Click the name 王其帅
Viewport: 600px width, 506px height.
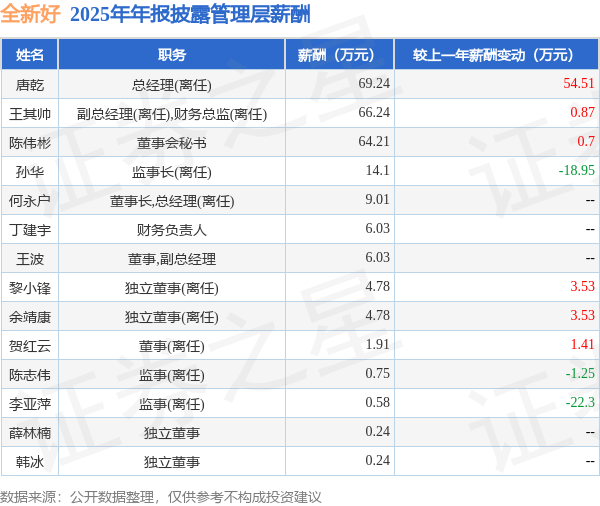tap(30, 114)
